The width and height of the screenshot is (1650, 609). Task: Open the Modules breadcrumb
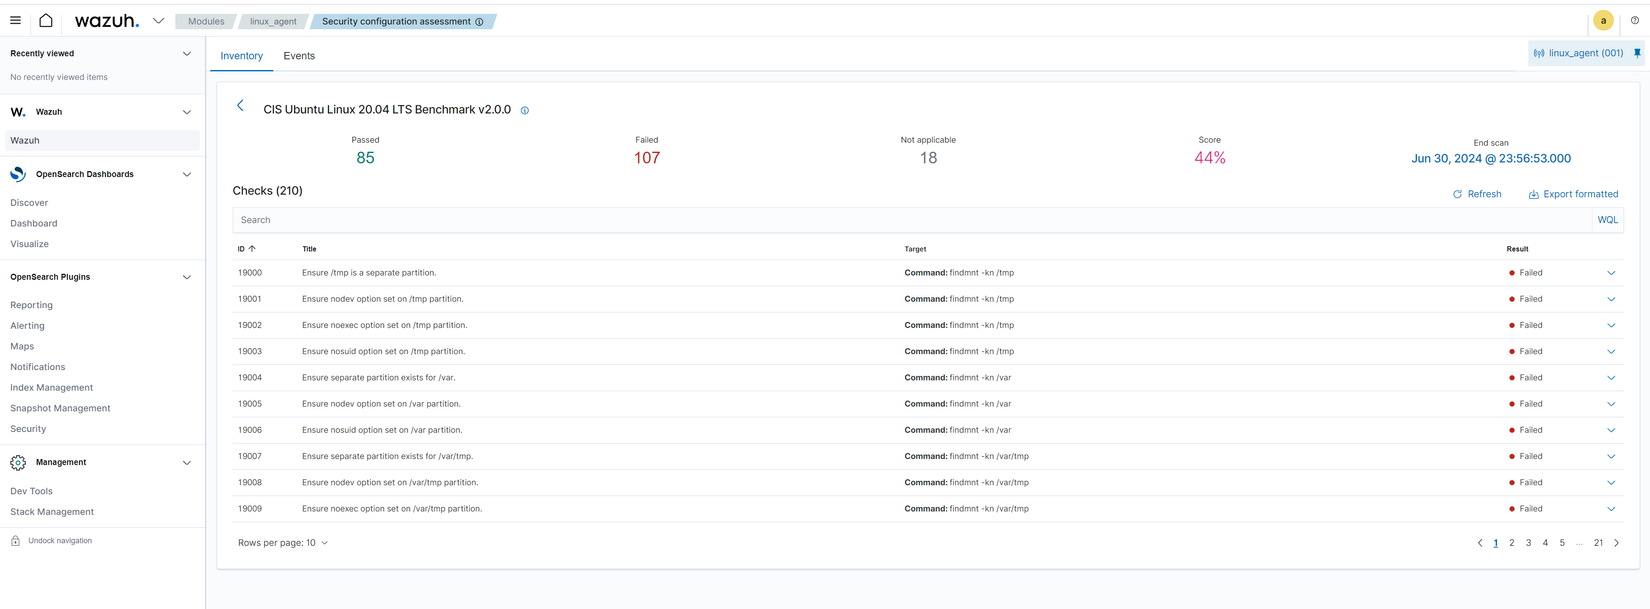206,21
